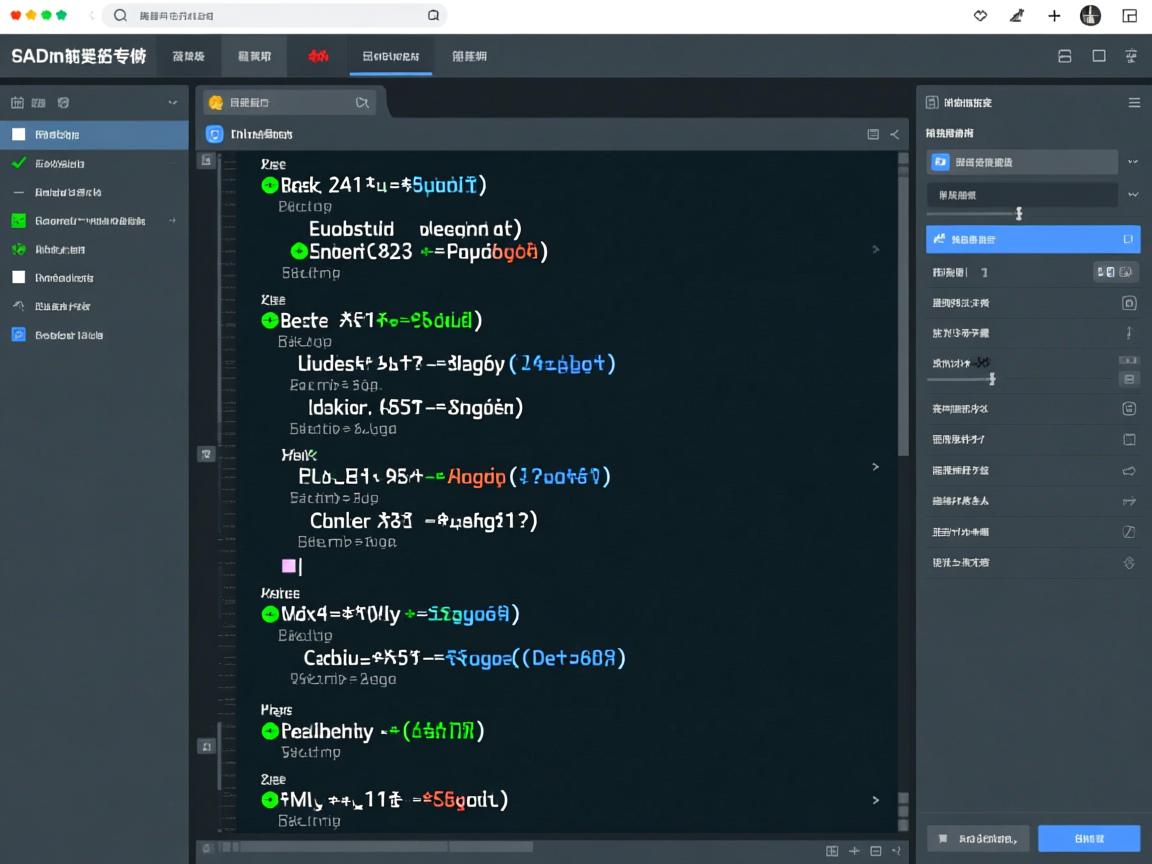Toggle the white checkbox in the highlighted sidebar row
1152x864 pixels.
(x=18, y=134)
